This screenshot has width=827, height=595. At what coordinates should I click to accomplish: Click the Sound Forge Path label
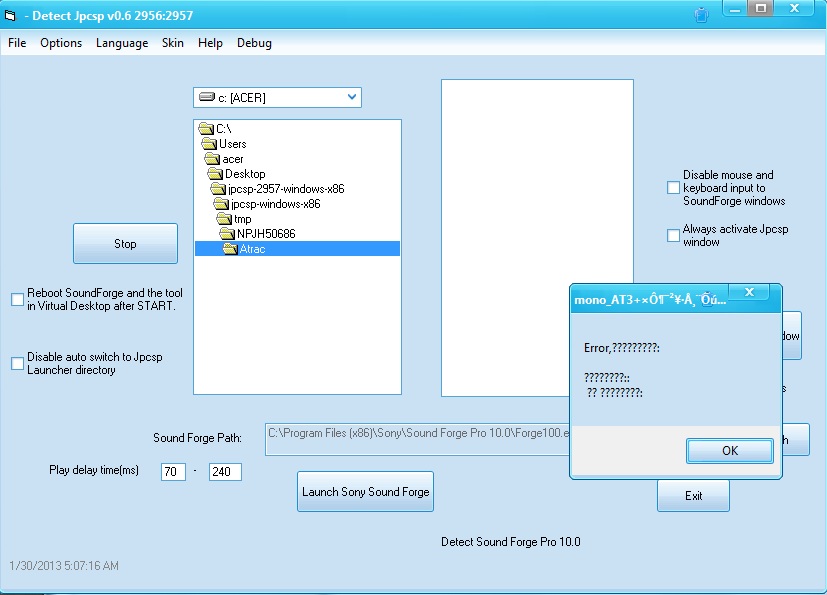pyautogui.click(x=197, y=438)
